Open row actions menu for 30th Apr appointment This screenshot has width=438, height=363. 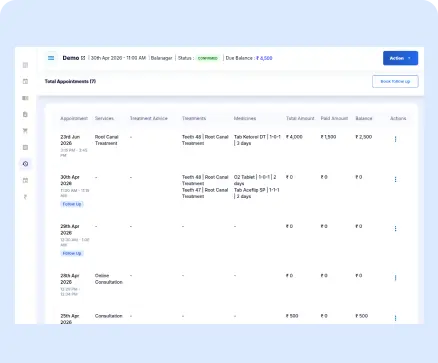[395, 179]
